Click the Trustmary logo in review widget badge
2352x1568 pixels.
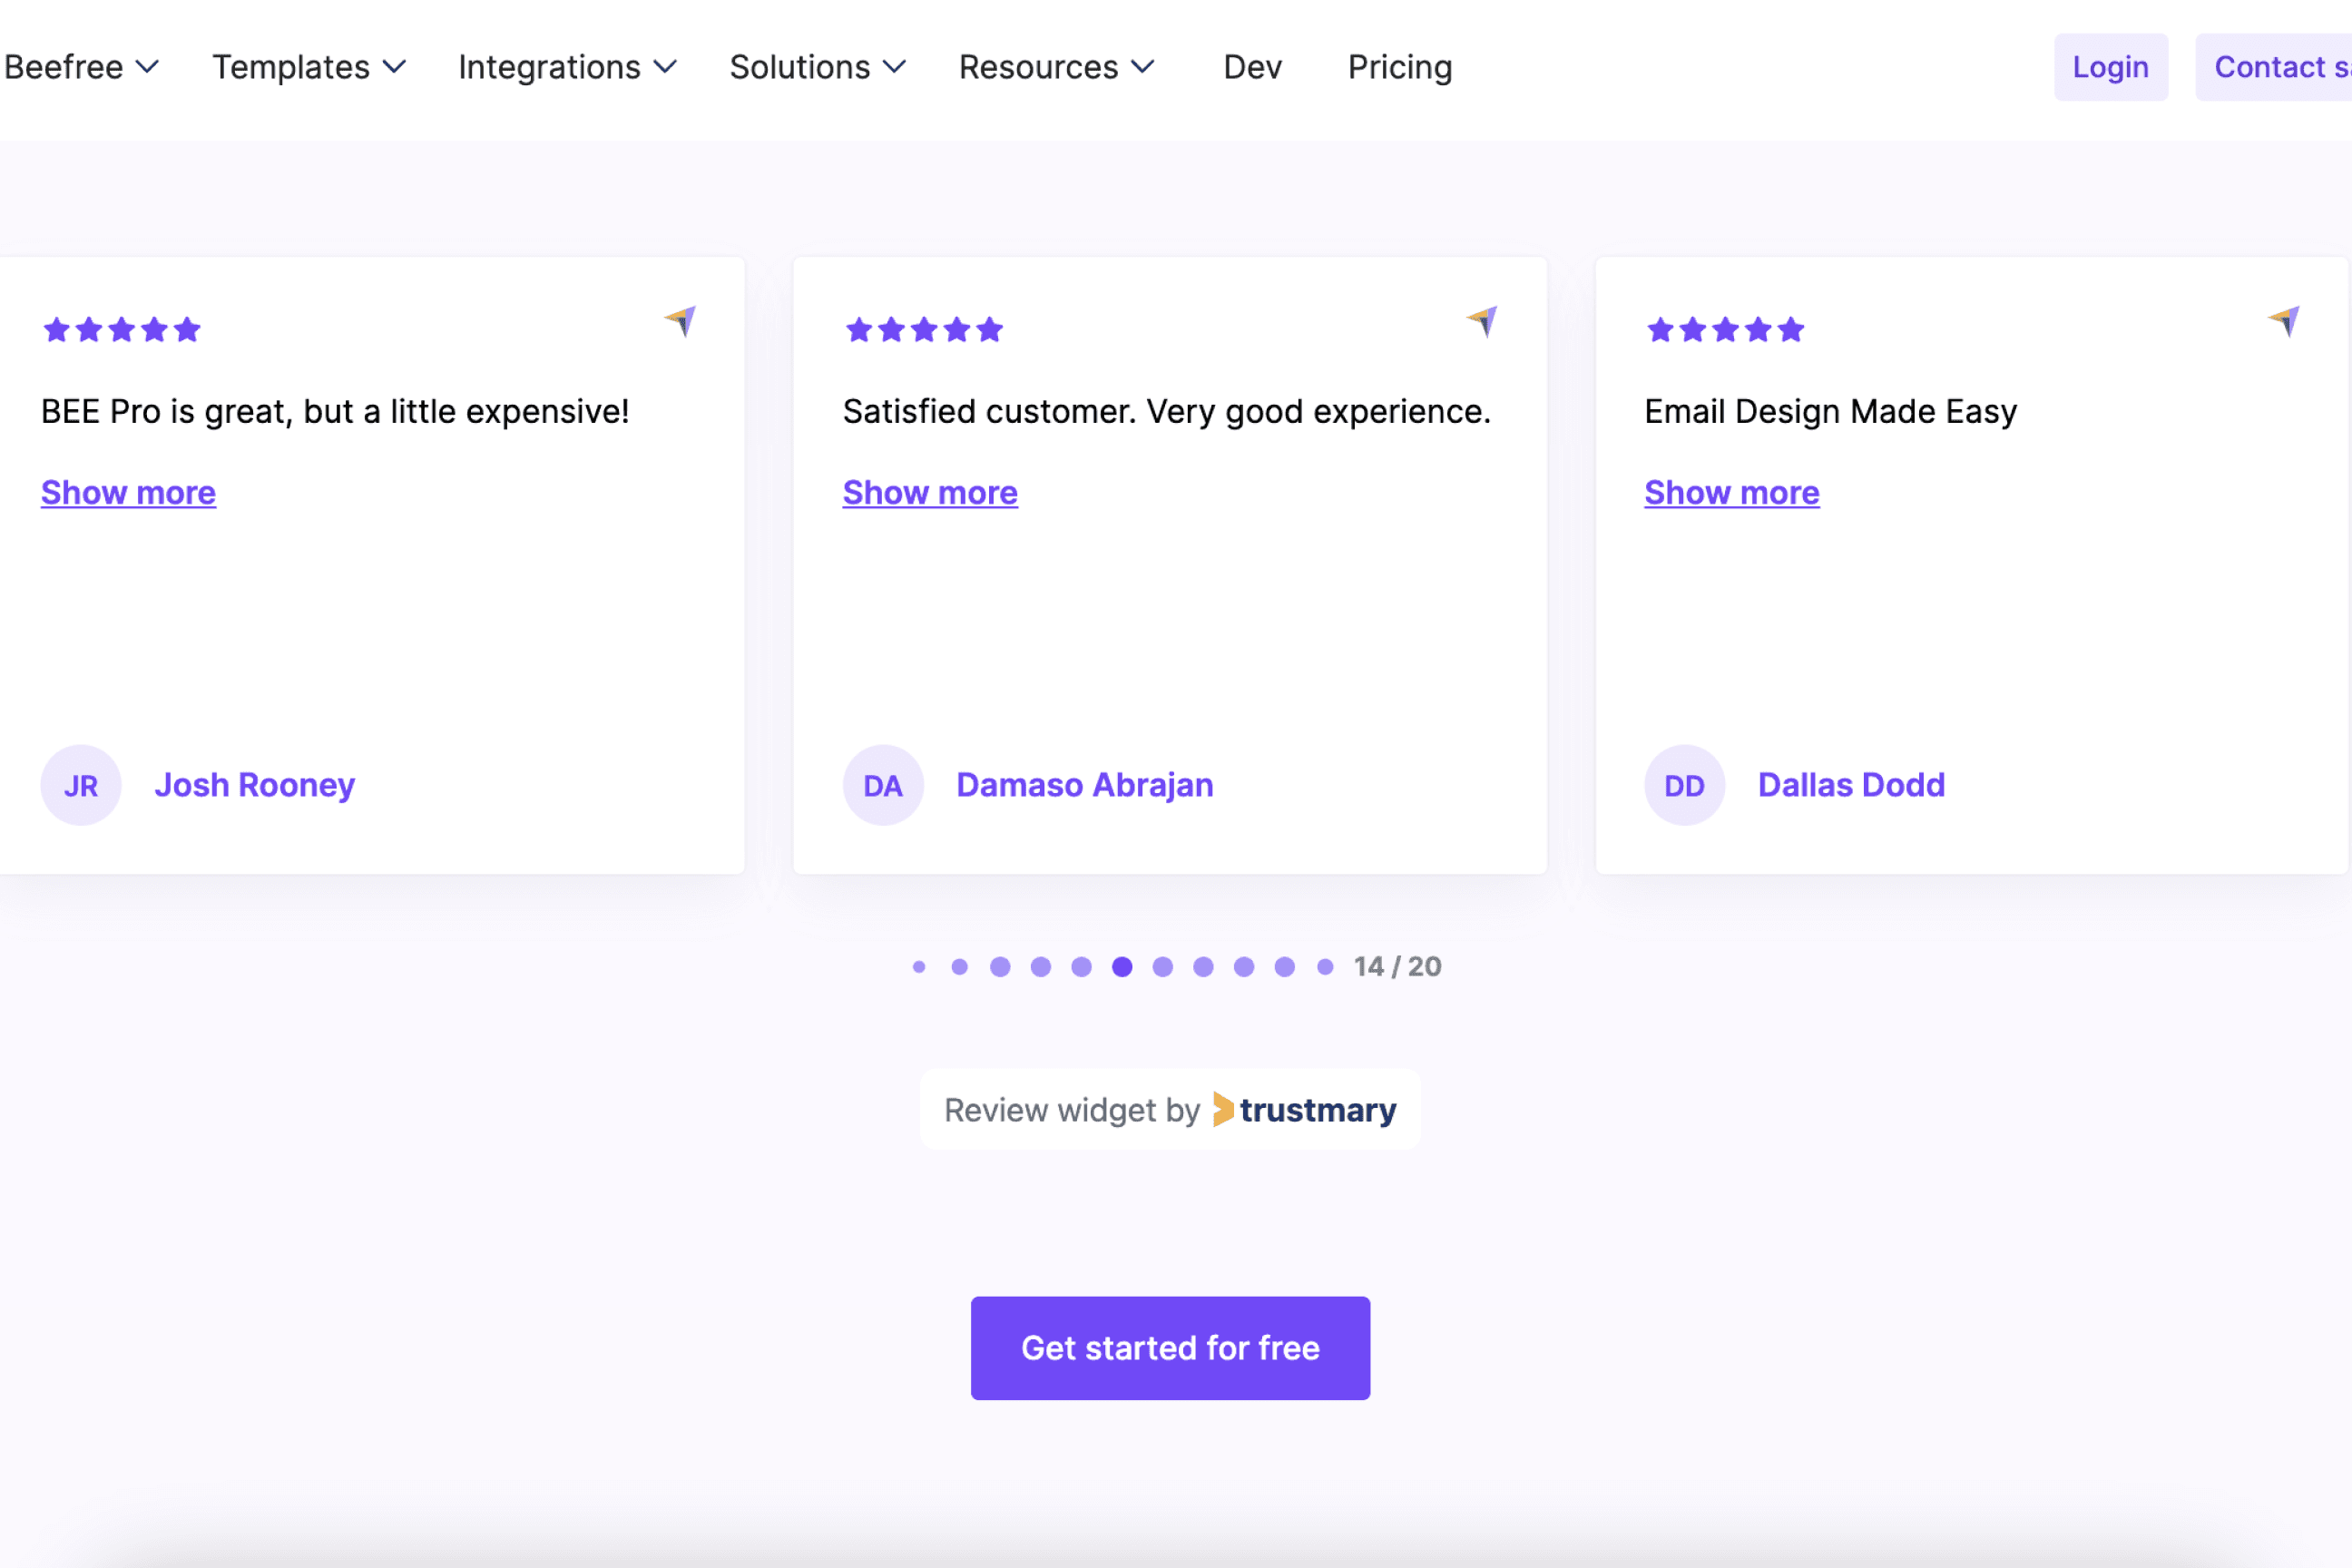(x=1305, y=1110)
